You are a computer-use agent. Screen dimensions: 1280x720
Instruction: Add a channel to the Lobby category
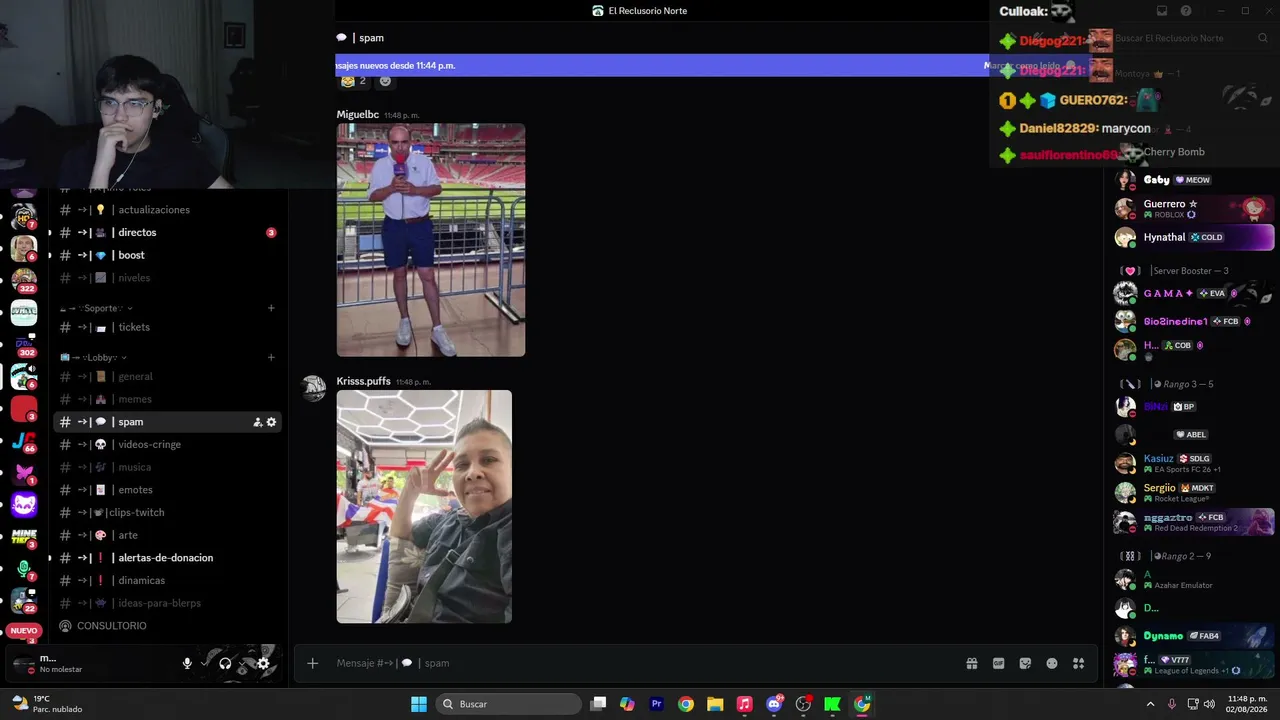coord(271,357)
